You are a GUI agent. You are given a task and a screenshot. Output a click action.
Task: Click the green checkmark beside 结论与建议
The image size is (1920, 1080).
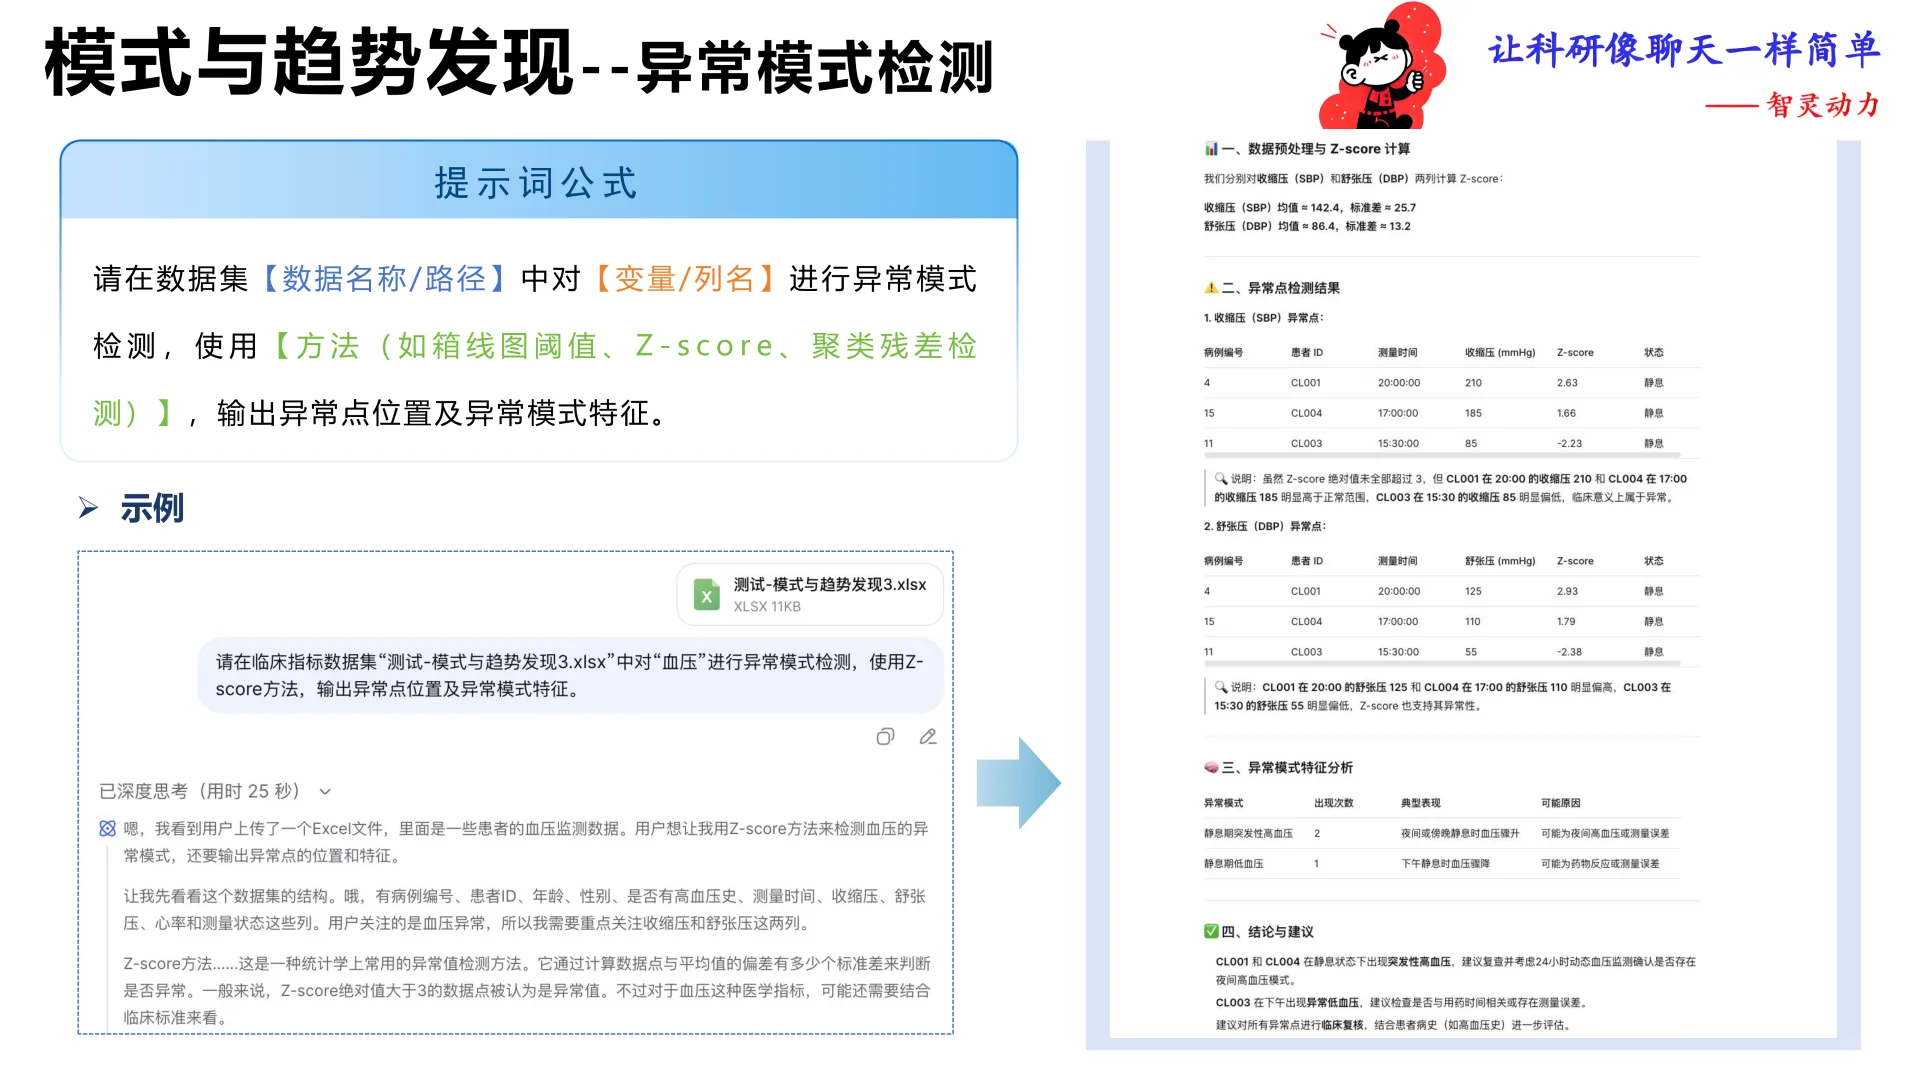click(1211, 932)
